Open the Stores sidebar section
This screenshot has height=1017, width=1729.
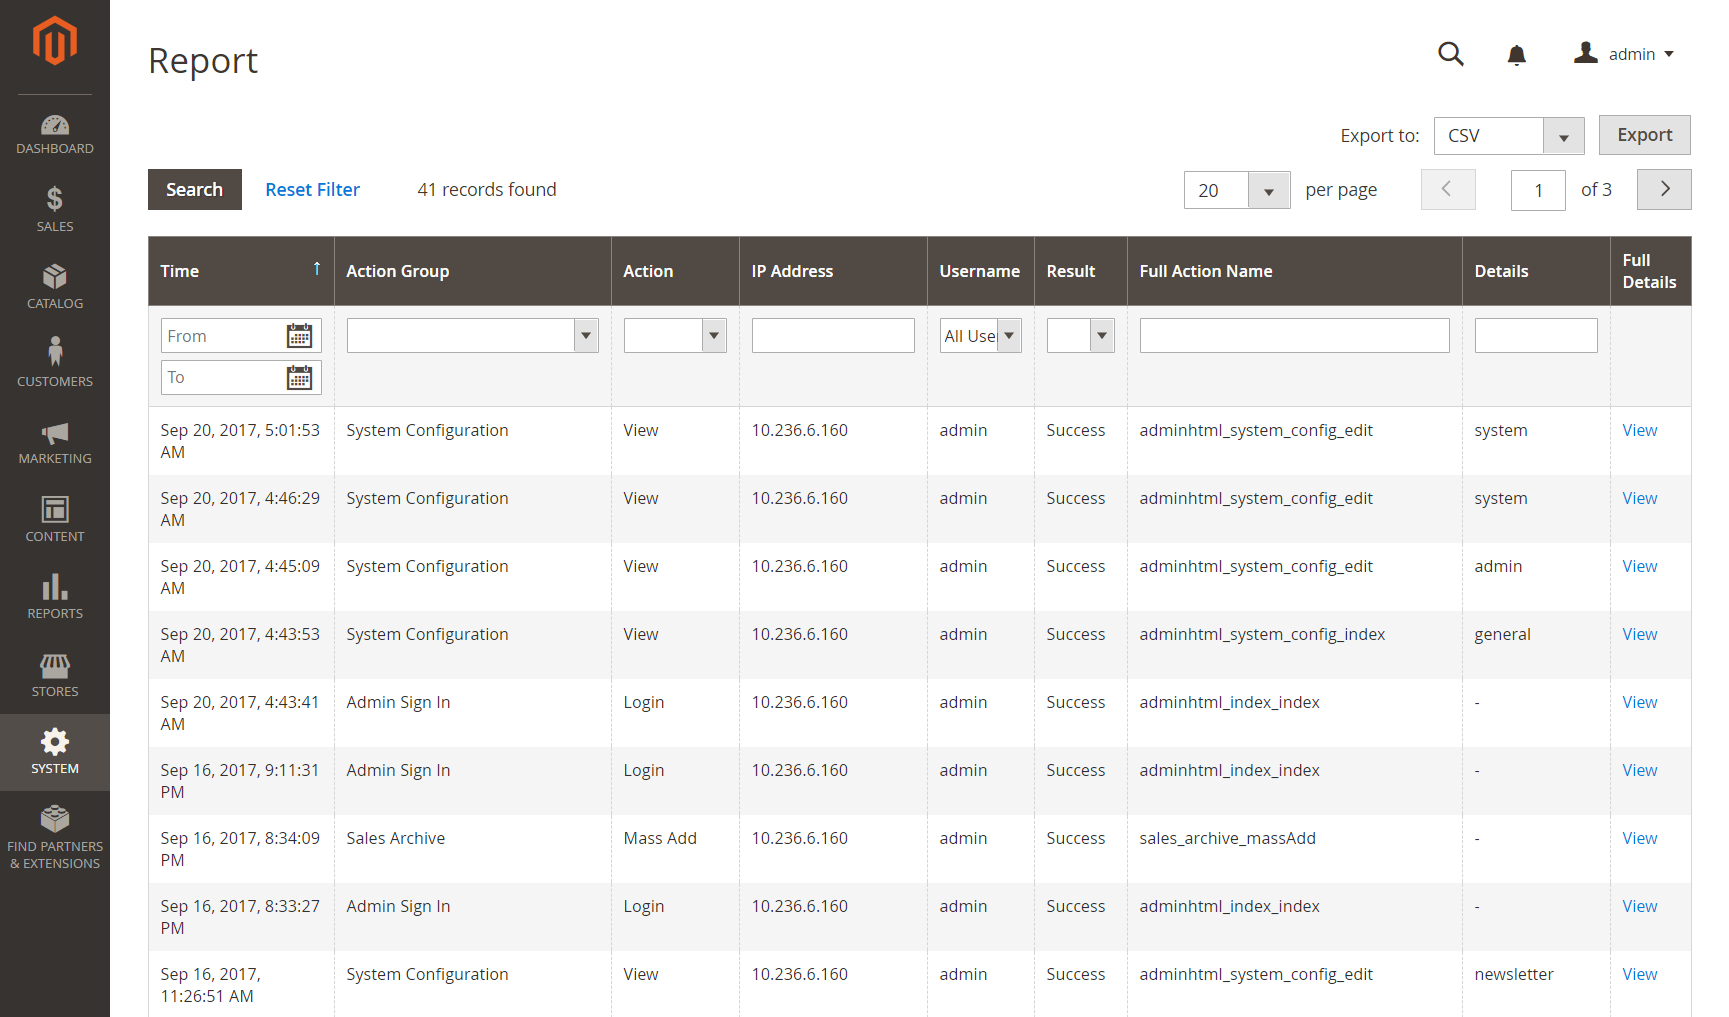click(55, 673)
